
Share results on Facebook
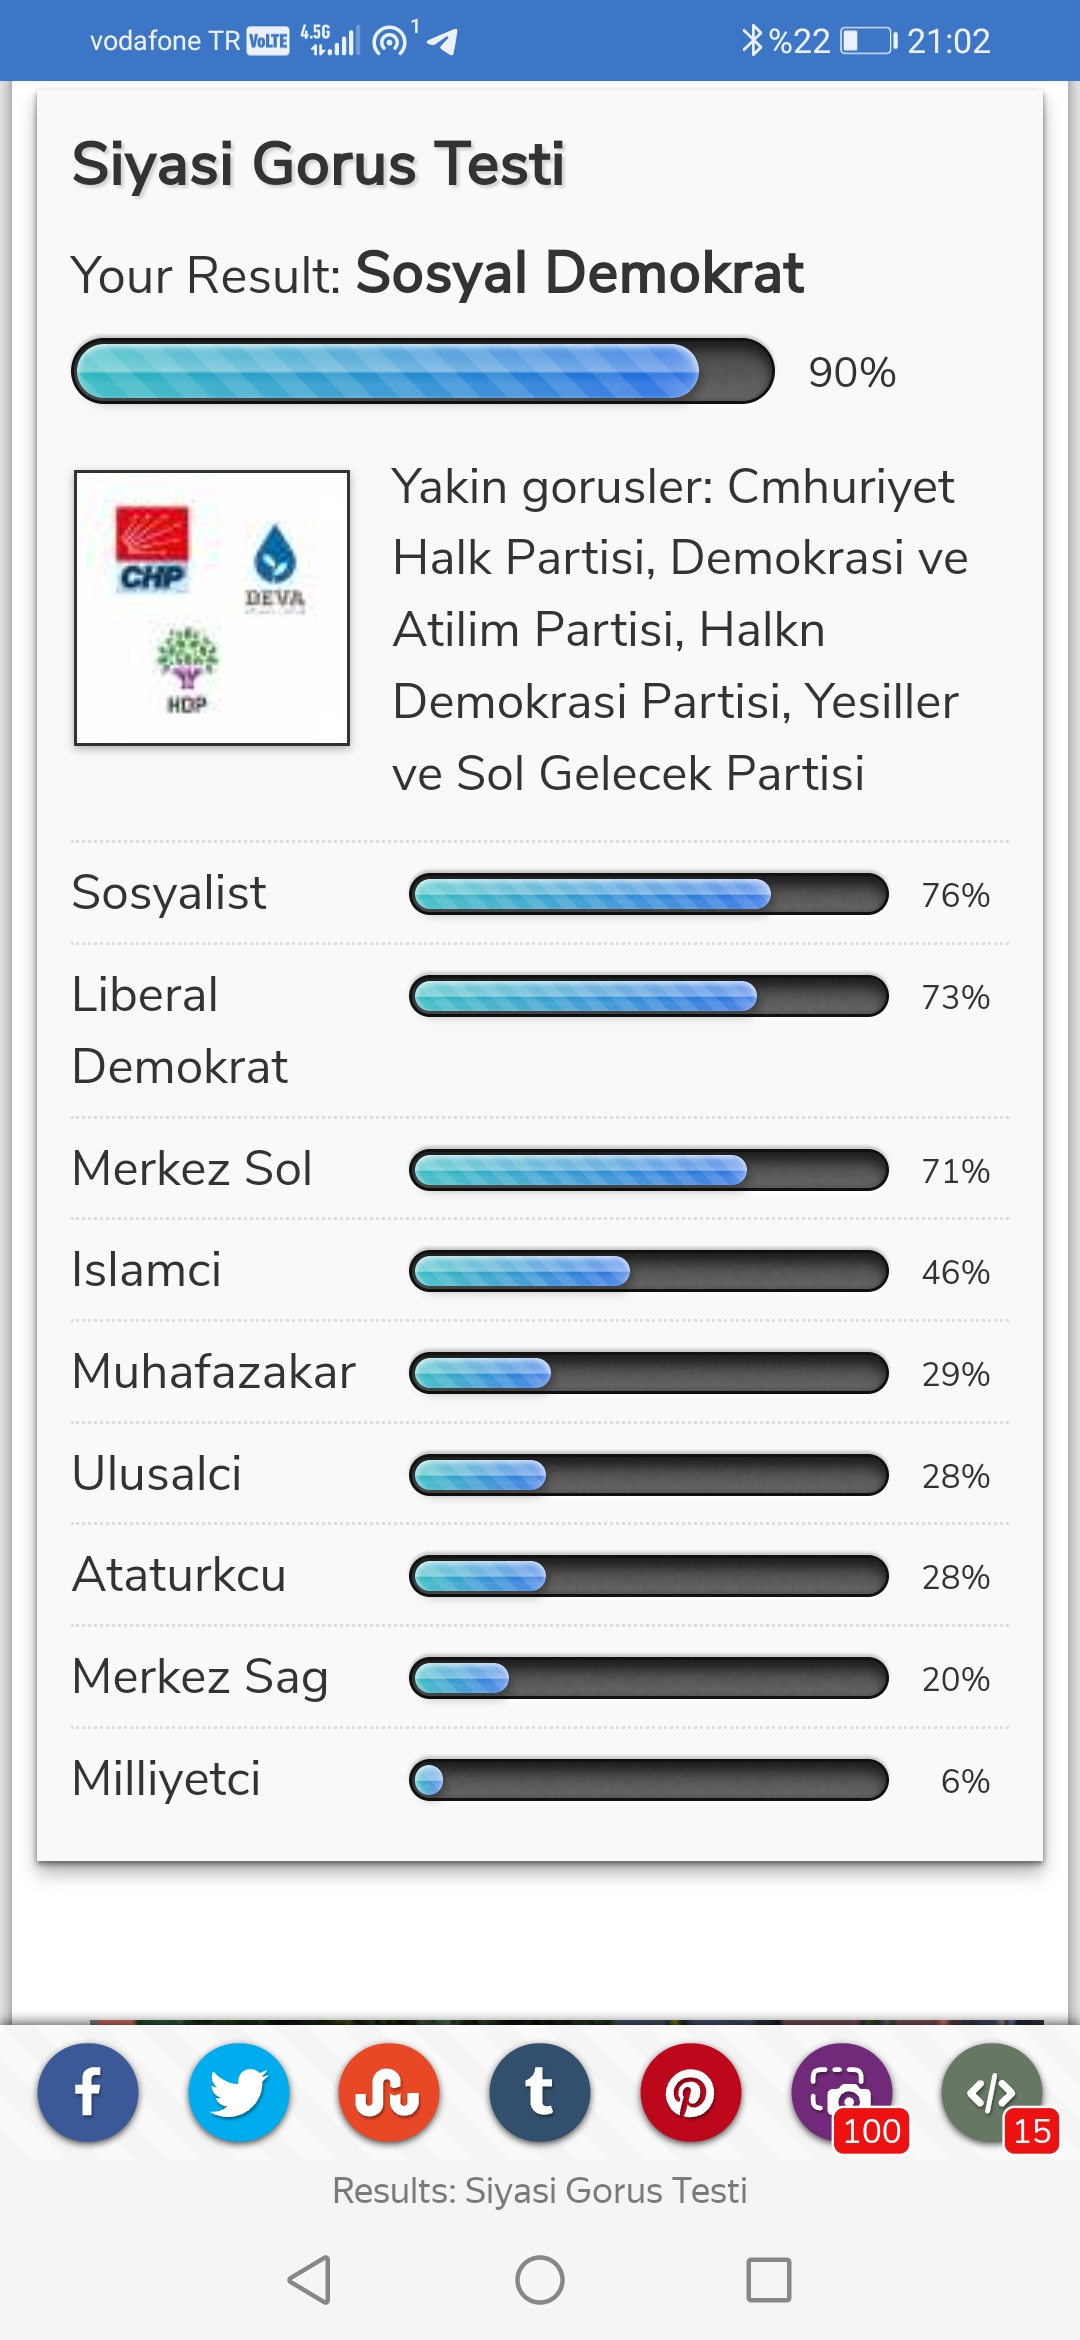pos(88,2092)
